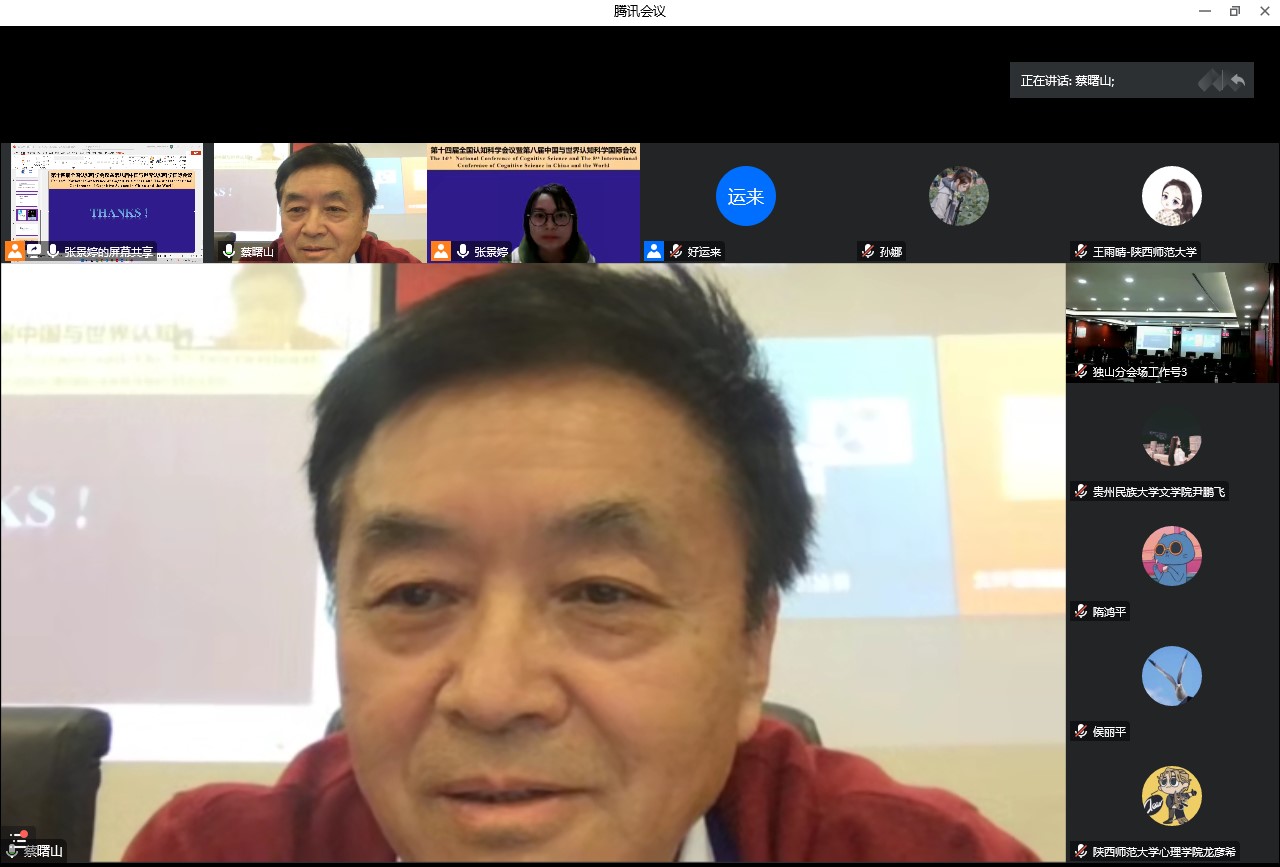This screenshot has height=867, width=1280.
Task: Restore down the 腾讯会议 window
Action: [x=1234, y=11]
